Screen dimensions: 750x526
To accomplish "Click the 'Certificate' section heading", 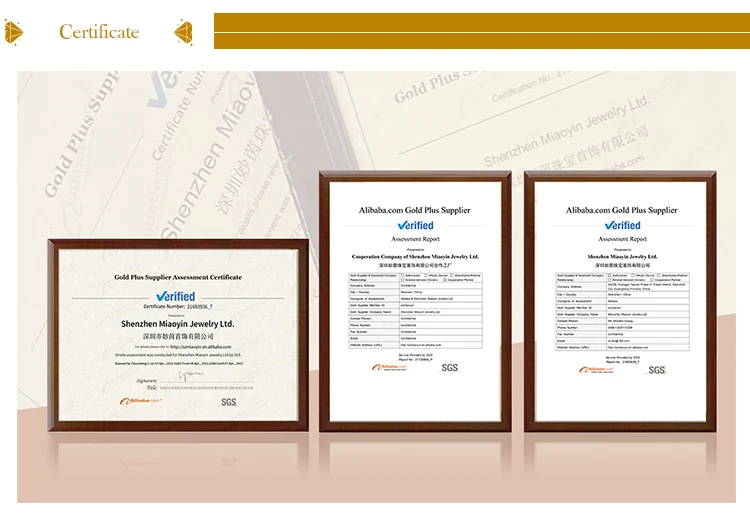I will coord(99,32).
